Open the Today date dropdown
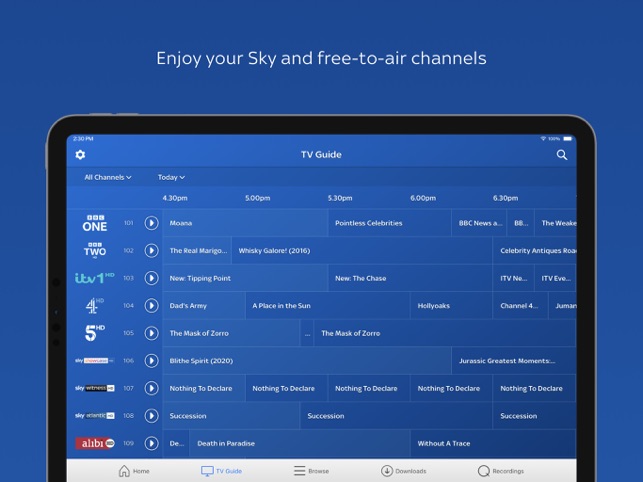The image size is (643, 482). 171,177
